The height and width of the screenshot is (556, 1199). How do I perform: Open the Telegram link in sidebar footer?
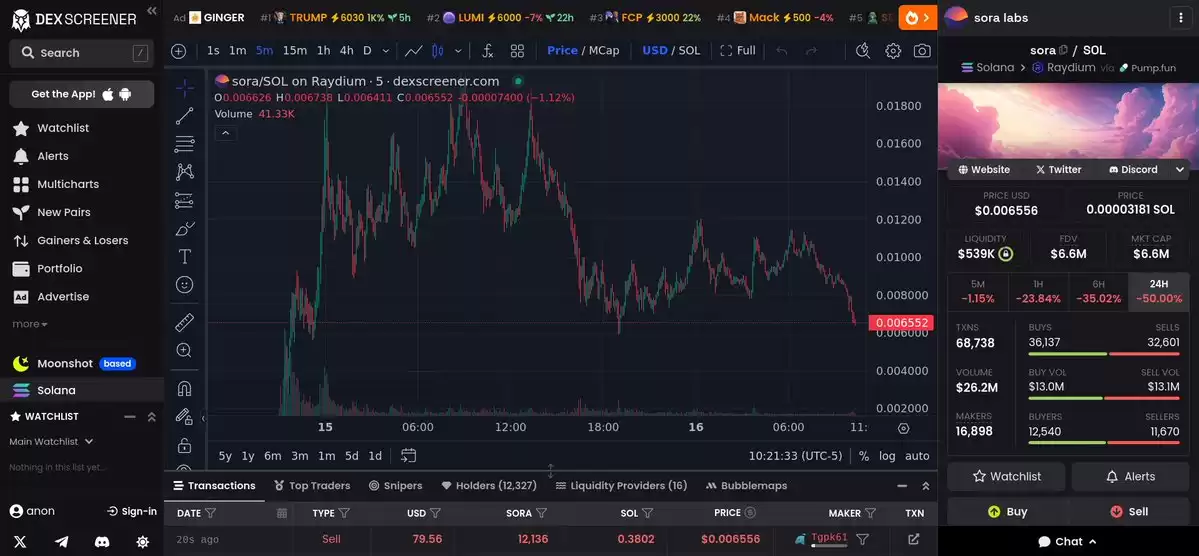point(61,541)
